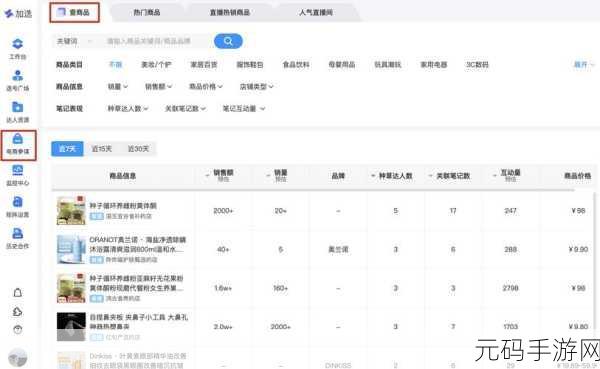This screenshot has height=369, width=600.
Task: Open the 工作台 workbench sidebar icon
Action: coord(18,44)
